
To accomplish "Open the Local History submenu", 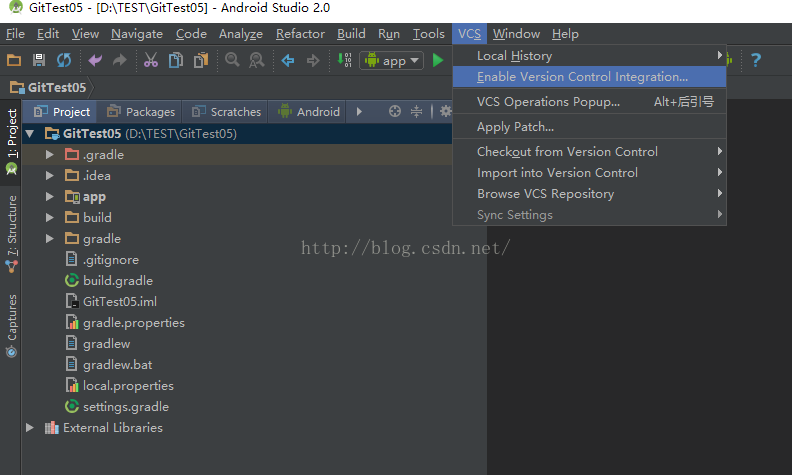I will [x=589, y=56].
